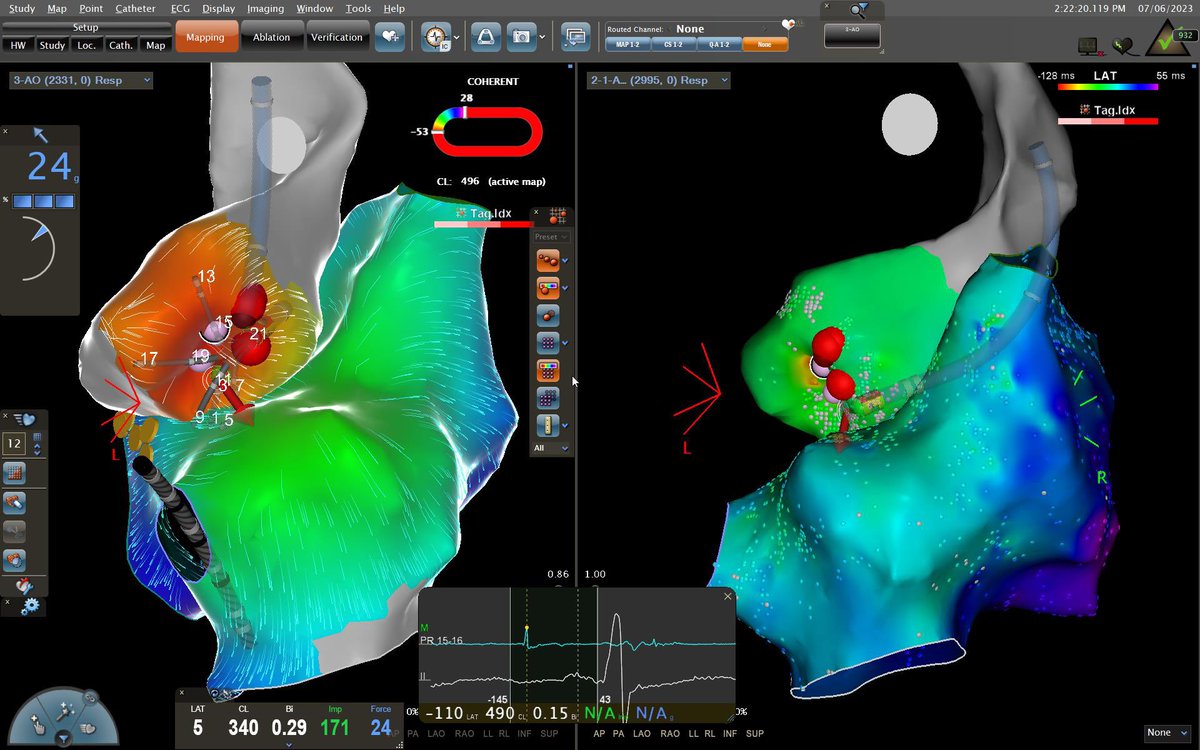The width and height of the screenshot is (1200, 750).
Task: Click the purple grid points icon
Action: pyautogui.click(x=547, y=343)
